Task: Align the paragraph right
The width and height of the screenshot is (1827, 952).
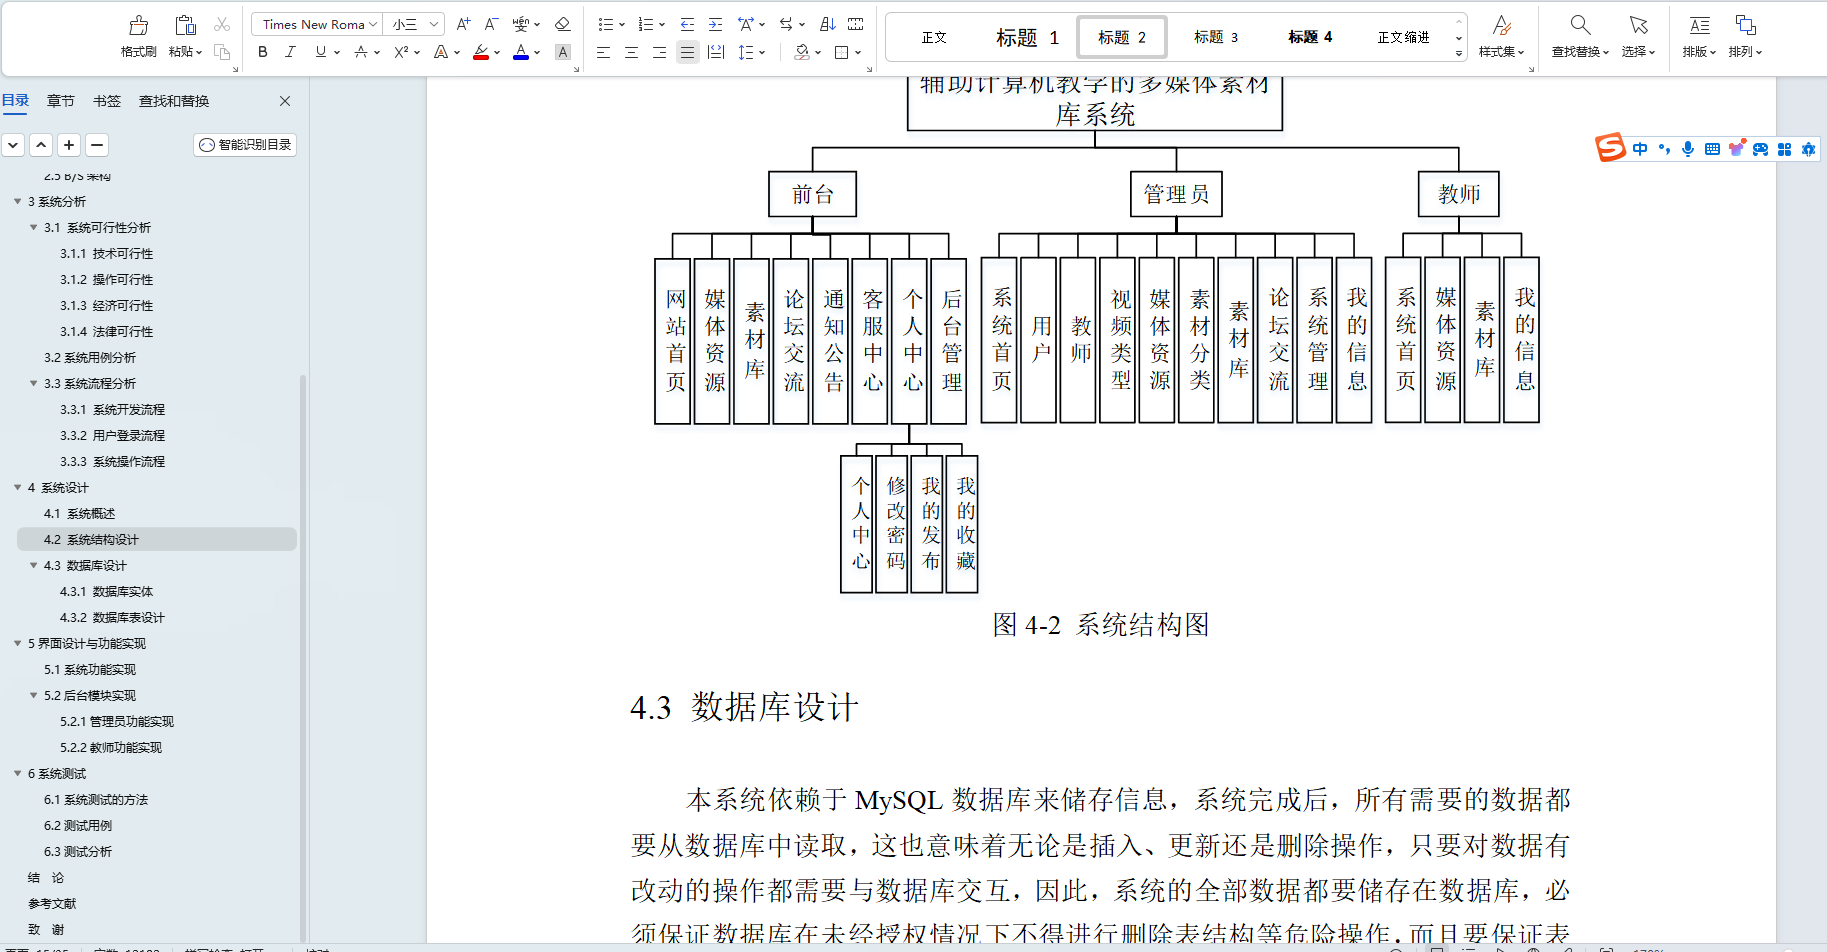Action: (x=659, y=52)
